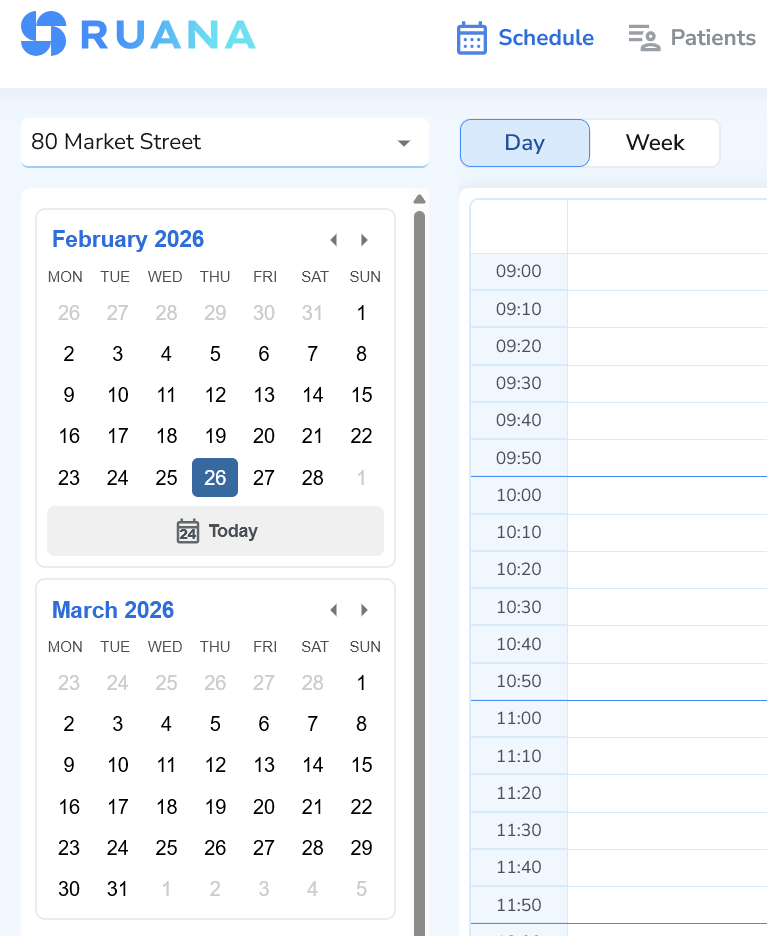Go to next month on February calendar
Viewport: 767px width, 936px height.
[x=364, y=240]
